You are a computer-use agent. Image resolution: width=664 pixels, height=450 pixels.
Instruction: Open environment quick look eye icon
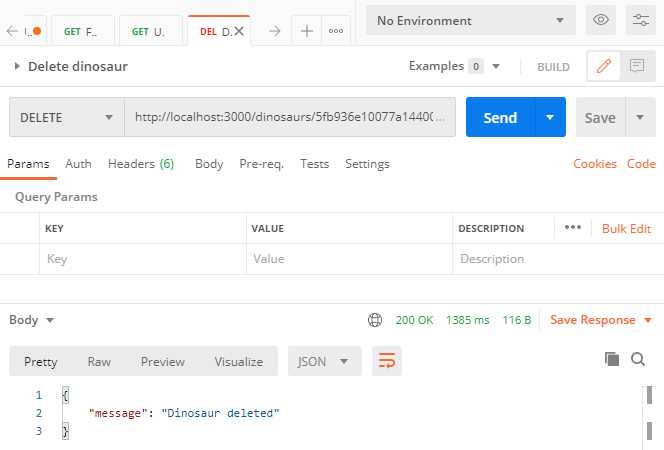(600, 20)
